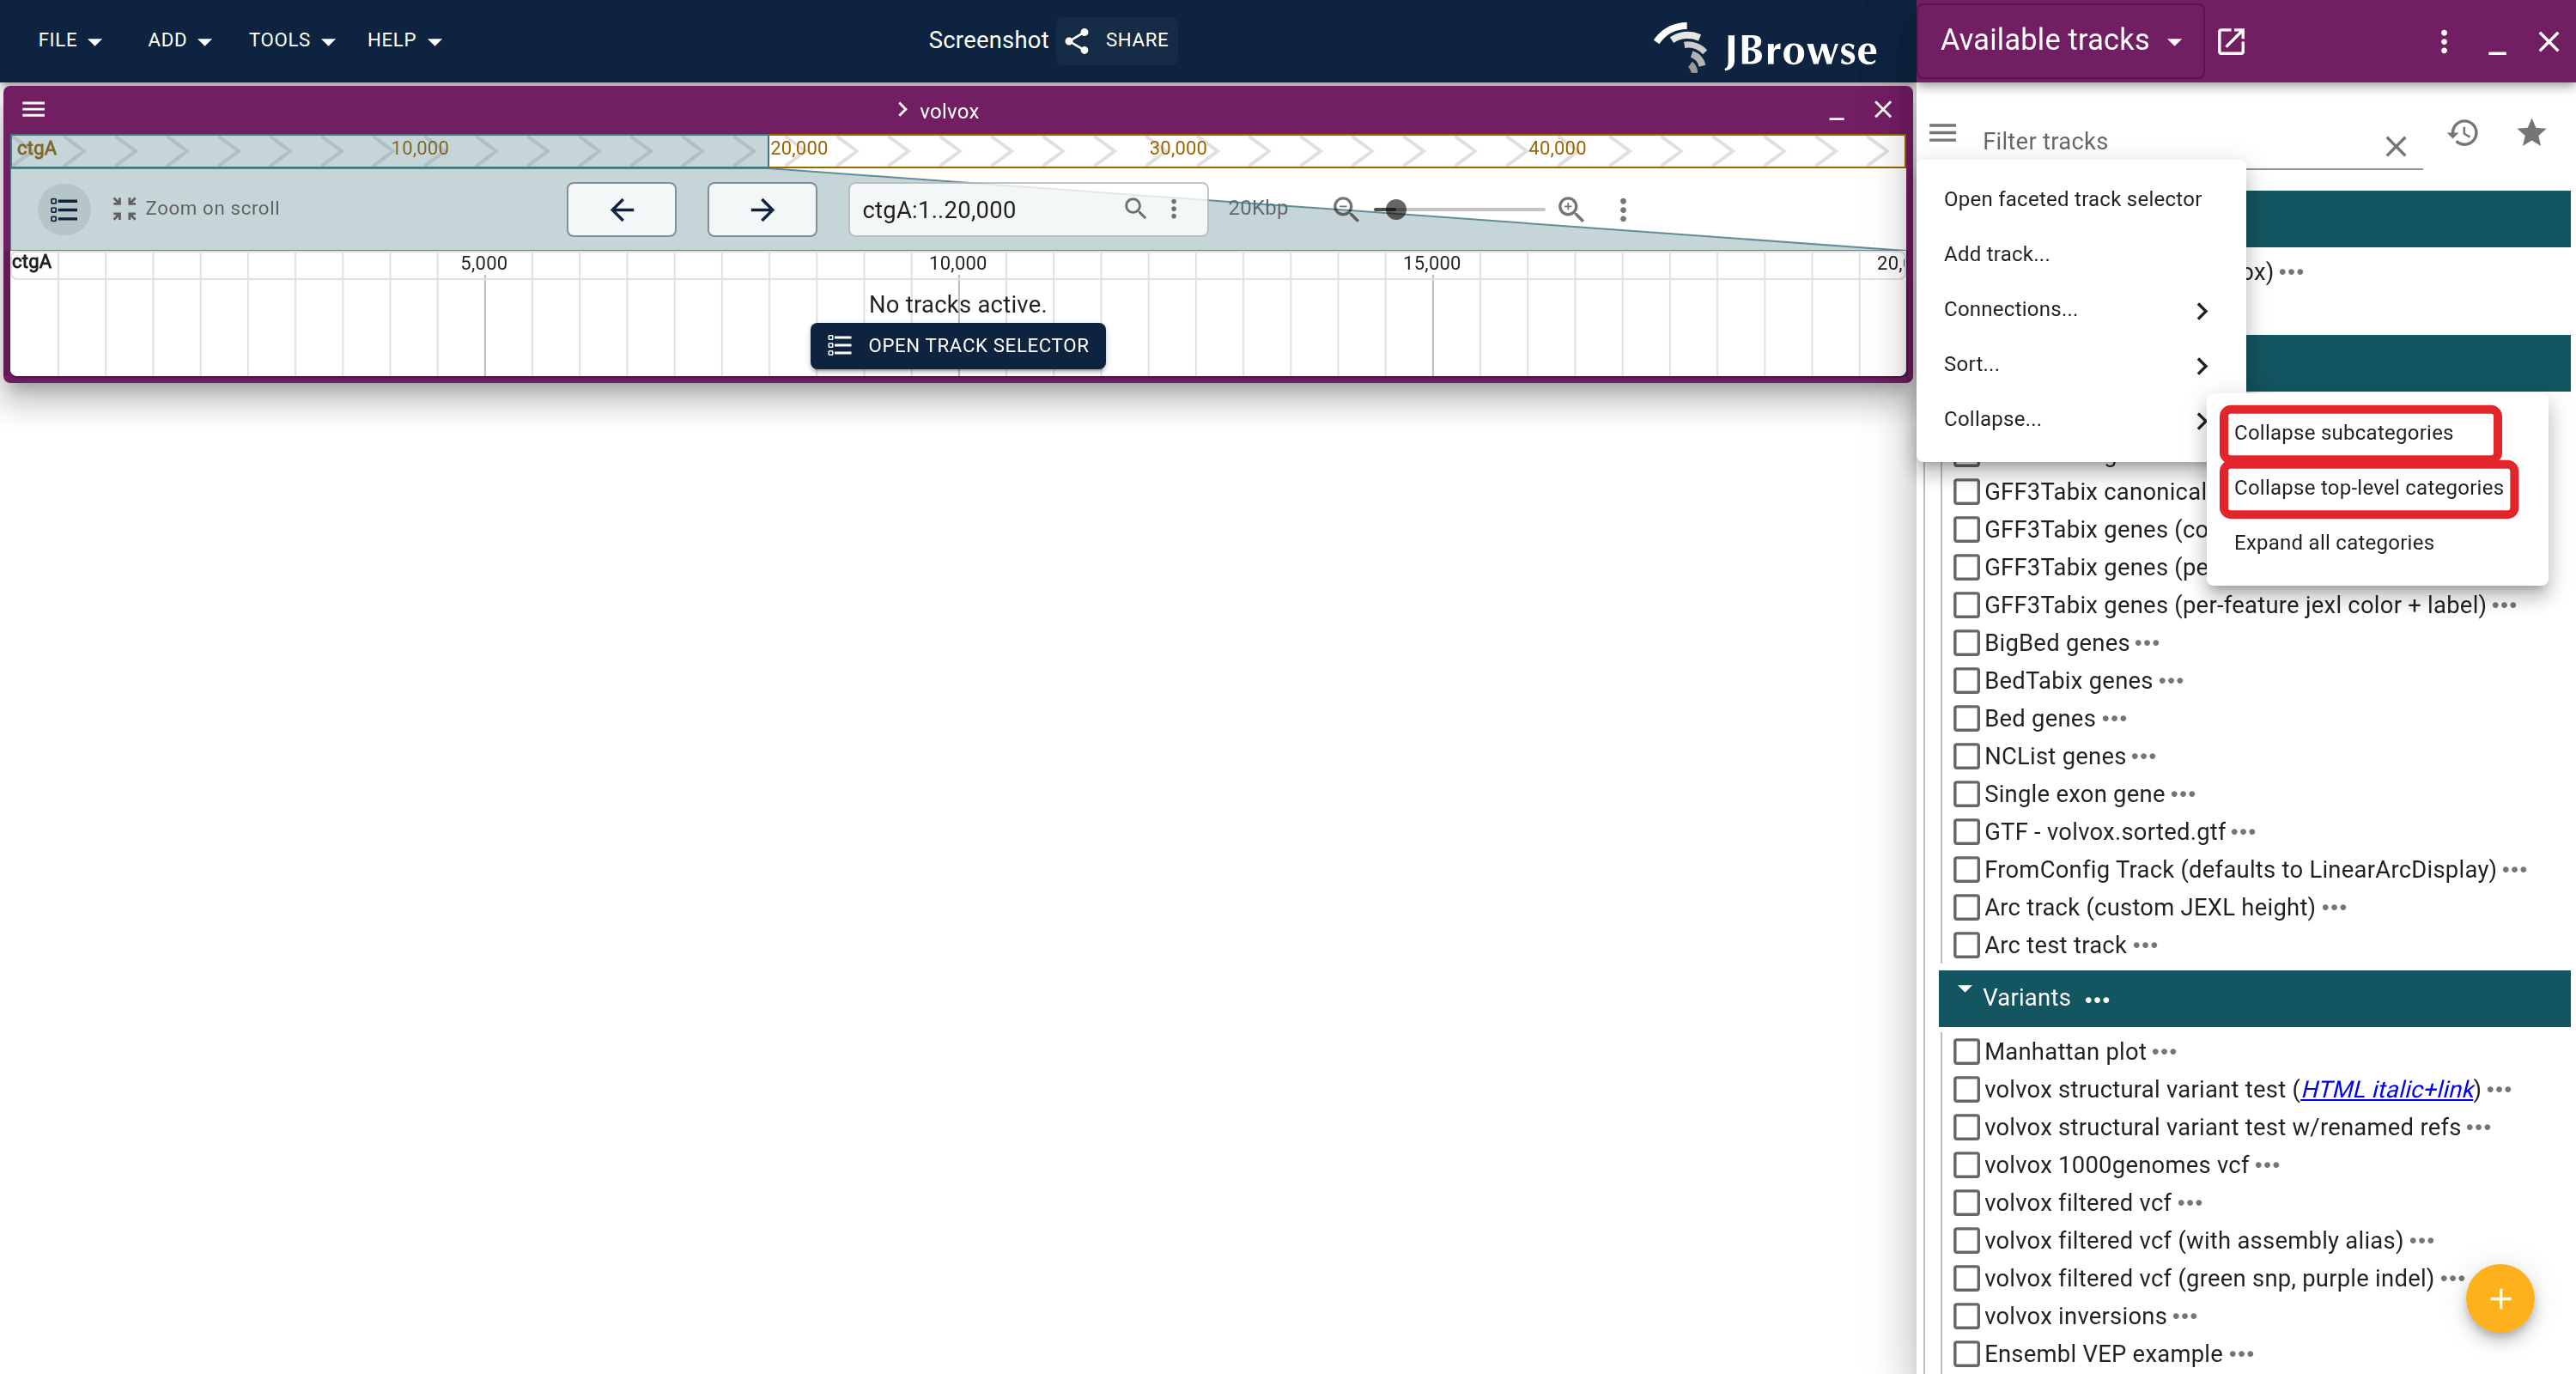Open the Available tracks widget dropdown
This screenshot has height=1374, width=2576.
(x=2060, y=40)
